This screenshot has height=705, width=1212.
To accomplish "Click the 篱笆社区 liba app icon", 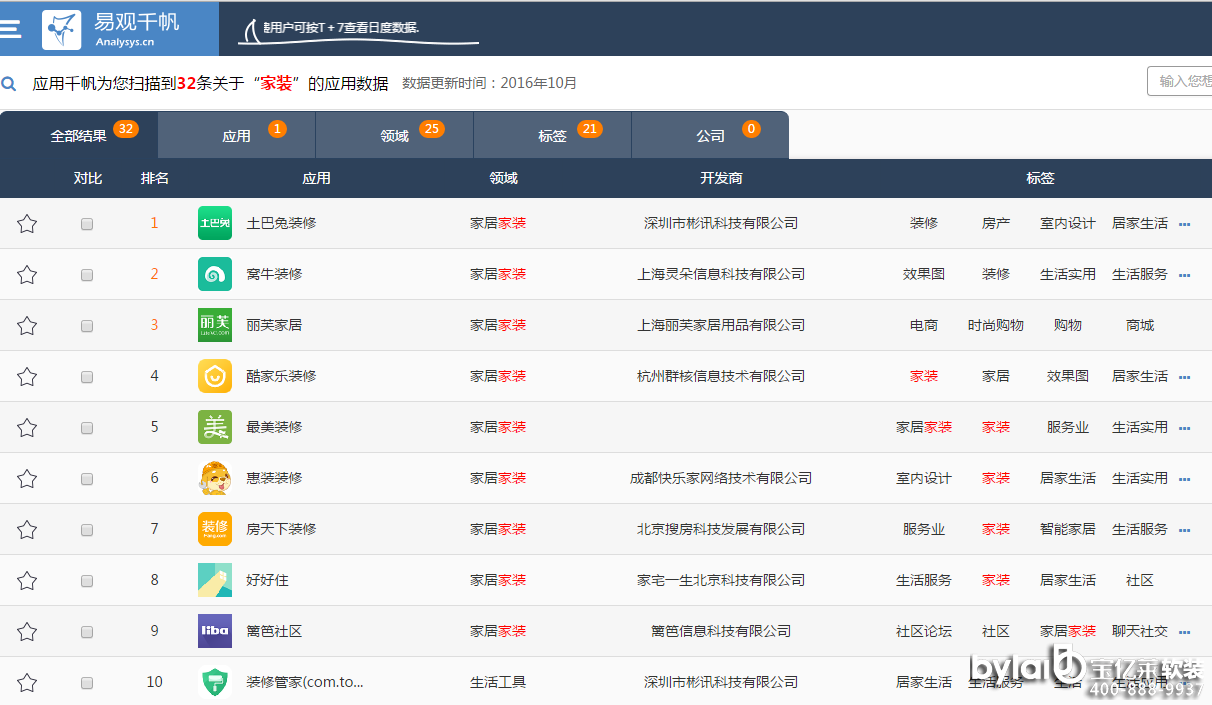I will point(214,631).
